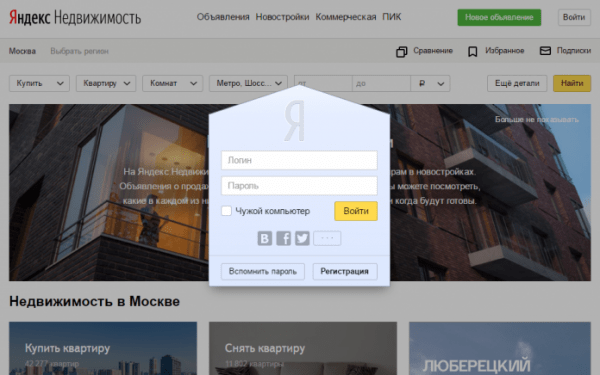
Task: Open the ПИК menu item
Action: 391,17
